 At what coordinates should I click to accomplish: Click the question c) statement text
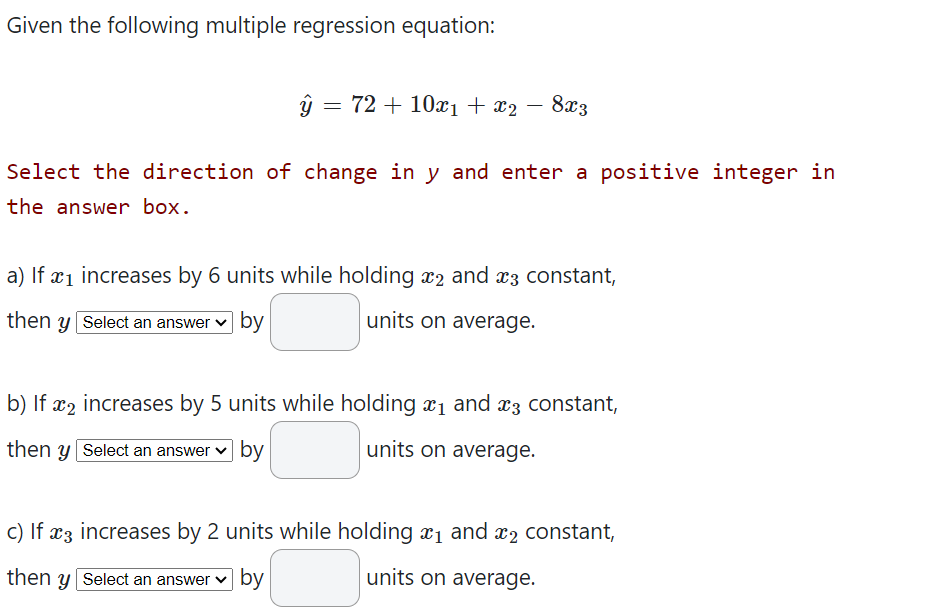click(310, 531)
